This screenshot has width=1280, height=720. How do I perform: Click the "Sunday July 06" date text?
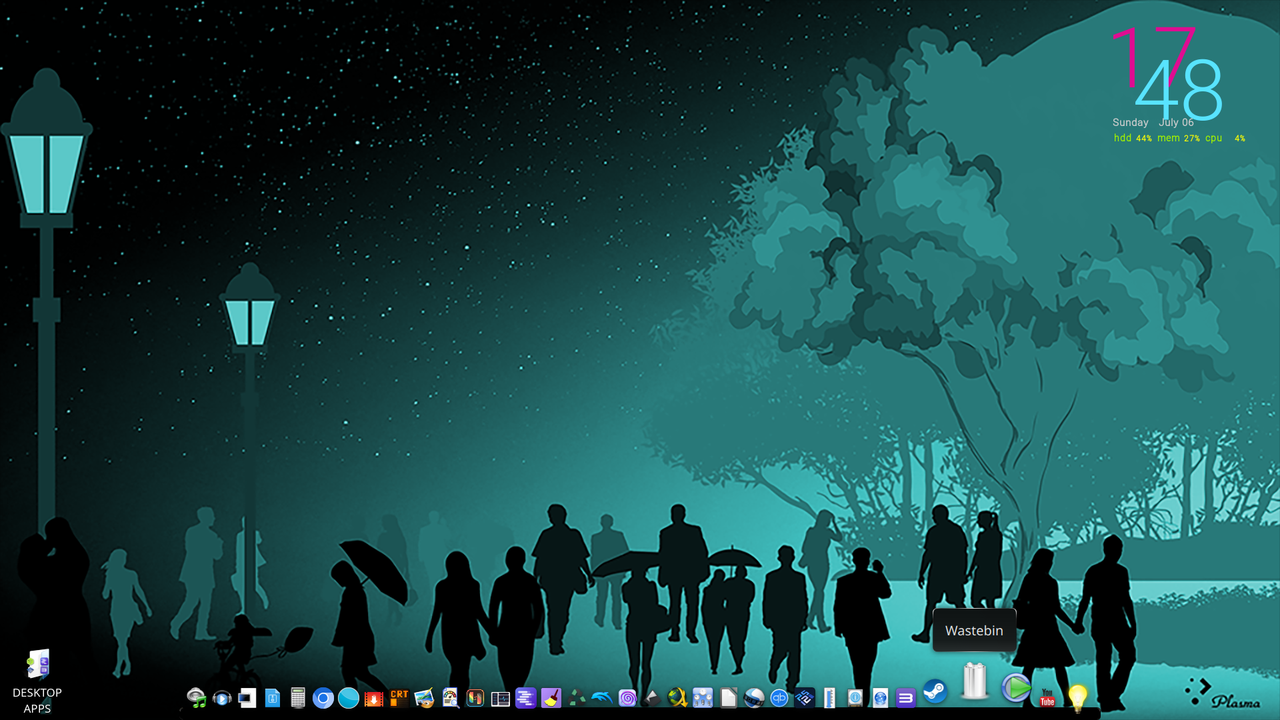1153,123
